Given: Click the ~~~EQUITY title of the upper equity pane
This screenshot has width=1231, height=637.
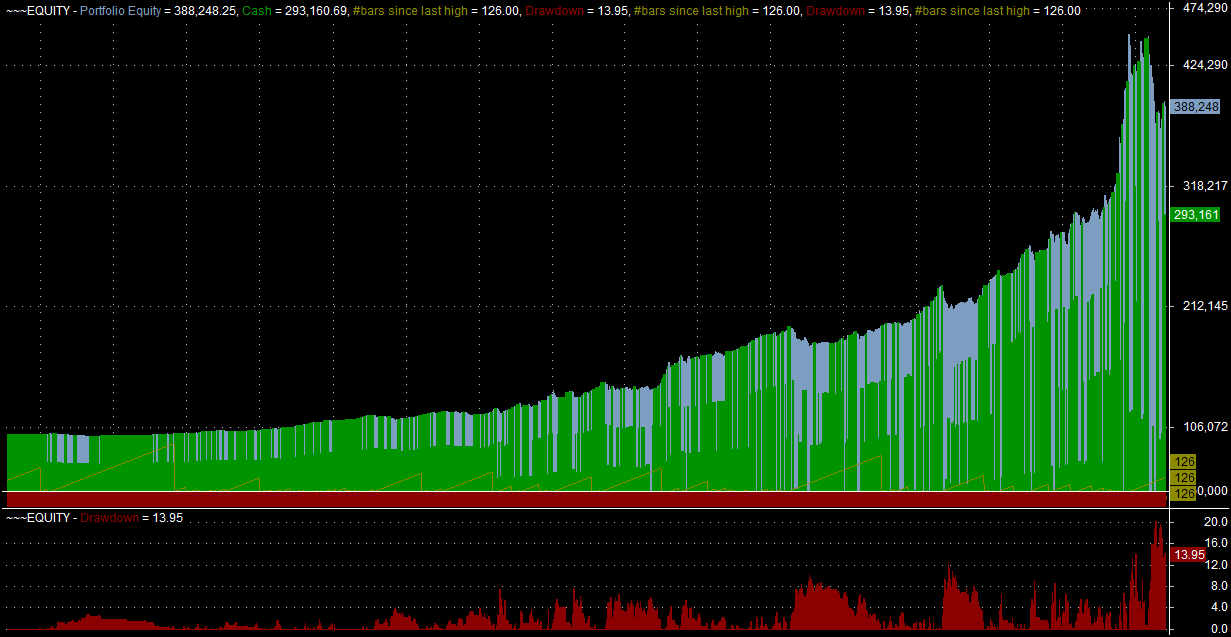Looking at the screenshot, I should pos(37,10).
